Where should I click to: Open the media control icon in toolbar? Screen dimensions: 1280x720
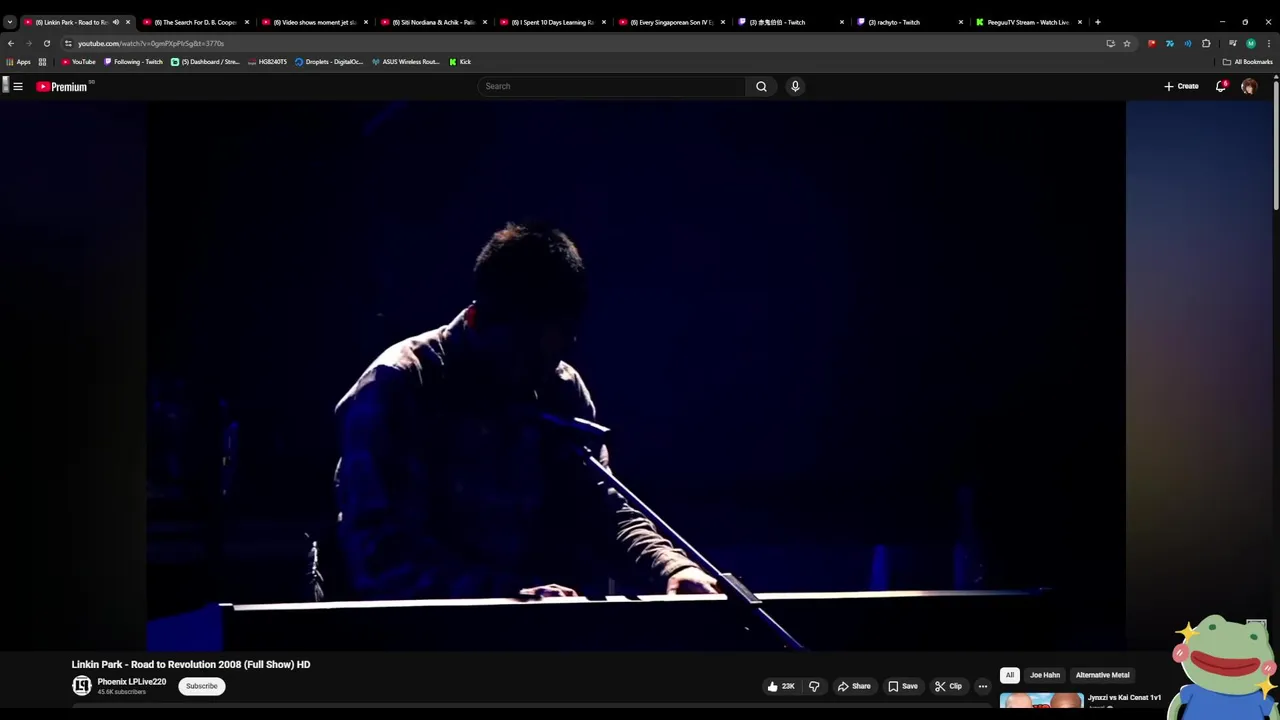[1232, 43]
